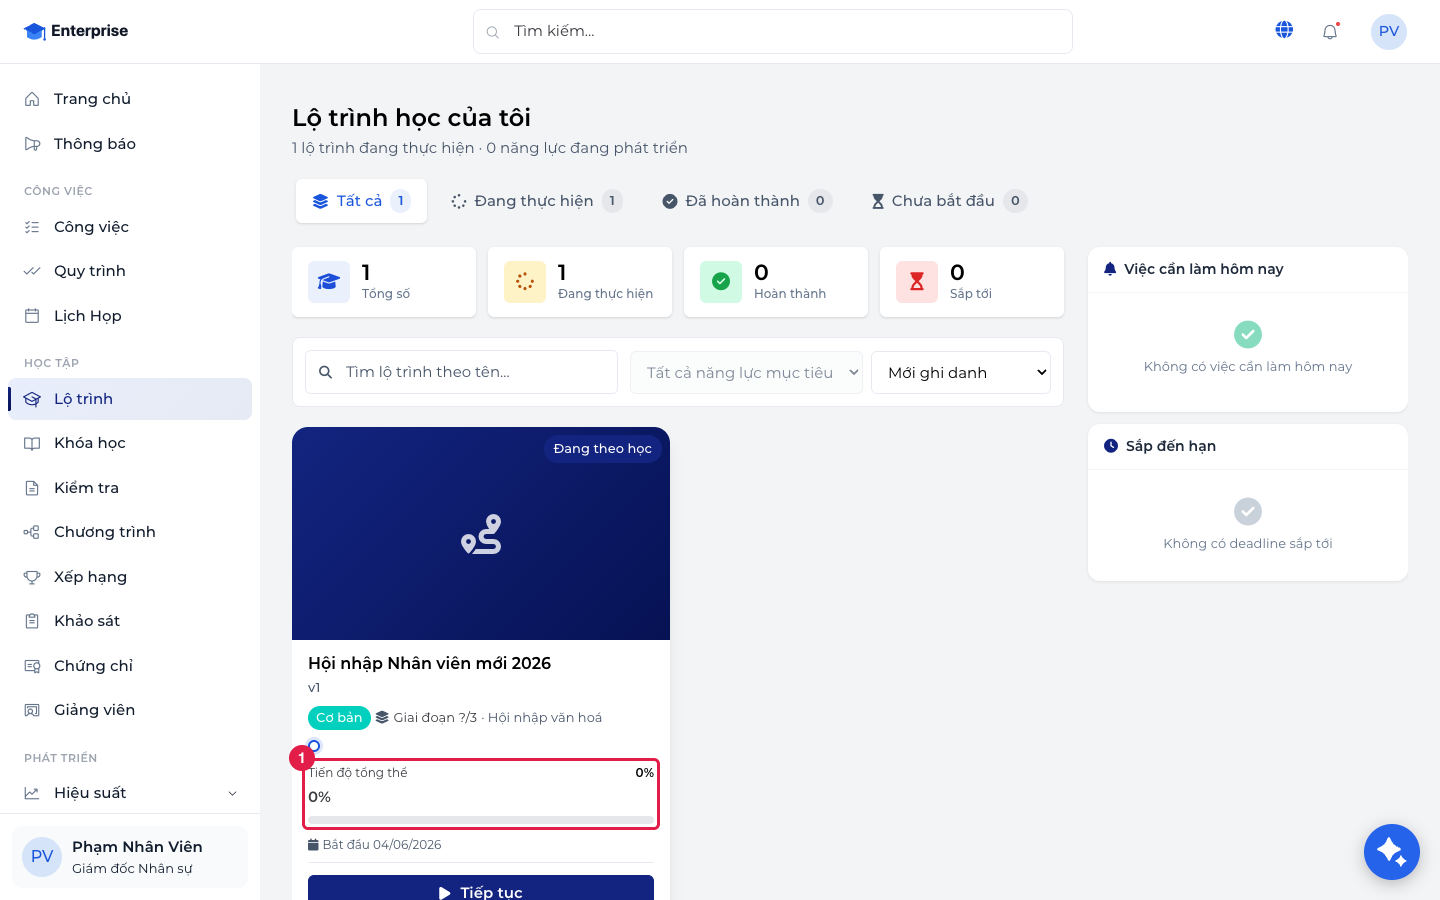Viewport: 1440px width, 900px height.
Task: Click Thông báo icon in sidebar
Action: [32, 144]
